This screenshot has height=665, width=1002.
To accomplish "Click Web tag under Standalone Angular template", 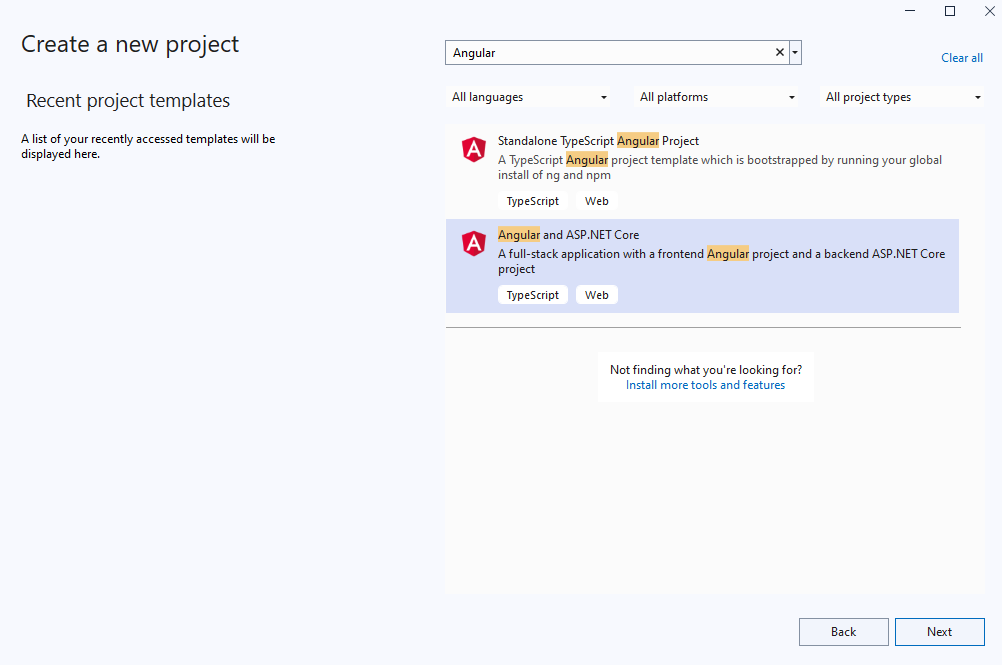I will [596, 201].
